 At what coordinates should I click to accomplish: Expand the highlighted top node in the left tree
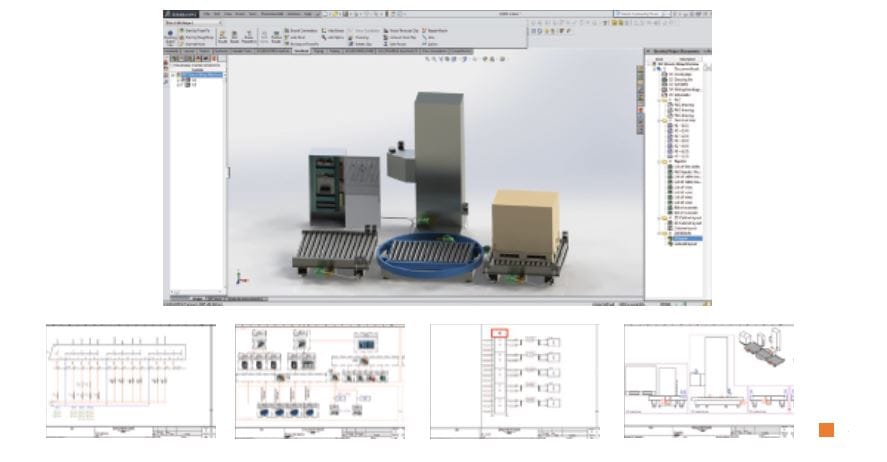click(172, 74)
